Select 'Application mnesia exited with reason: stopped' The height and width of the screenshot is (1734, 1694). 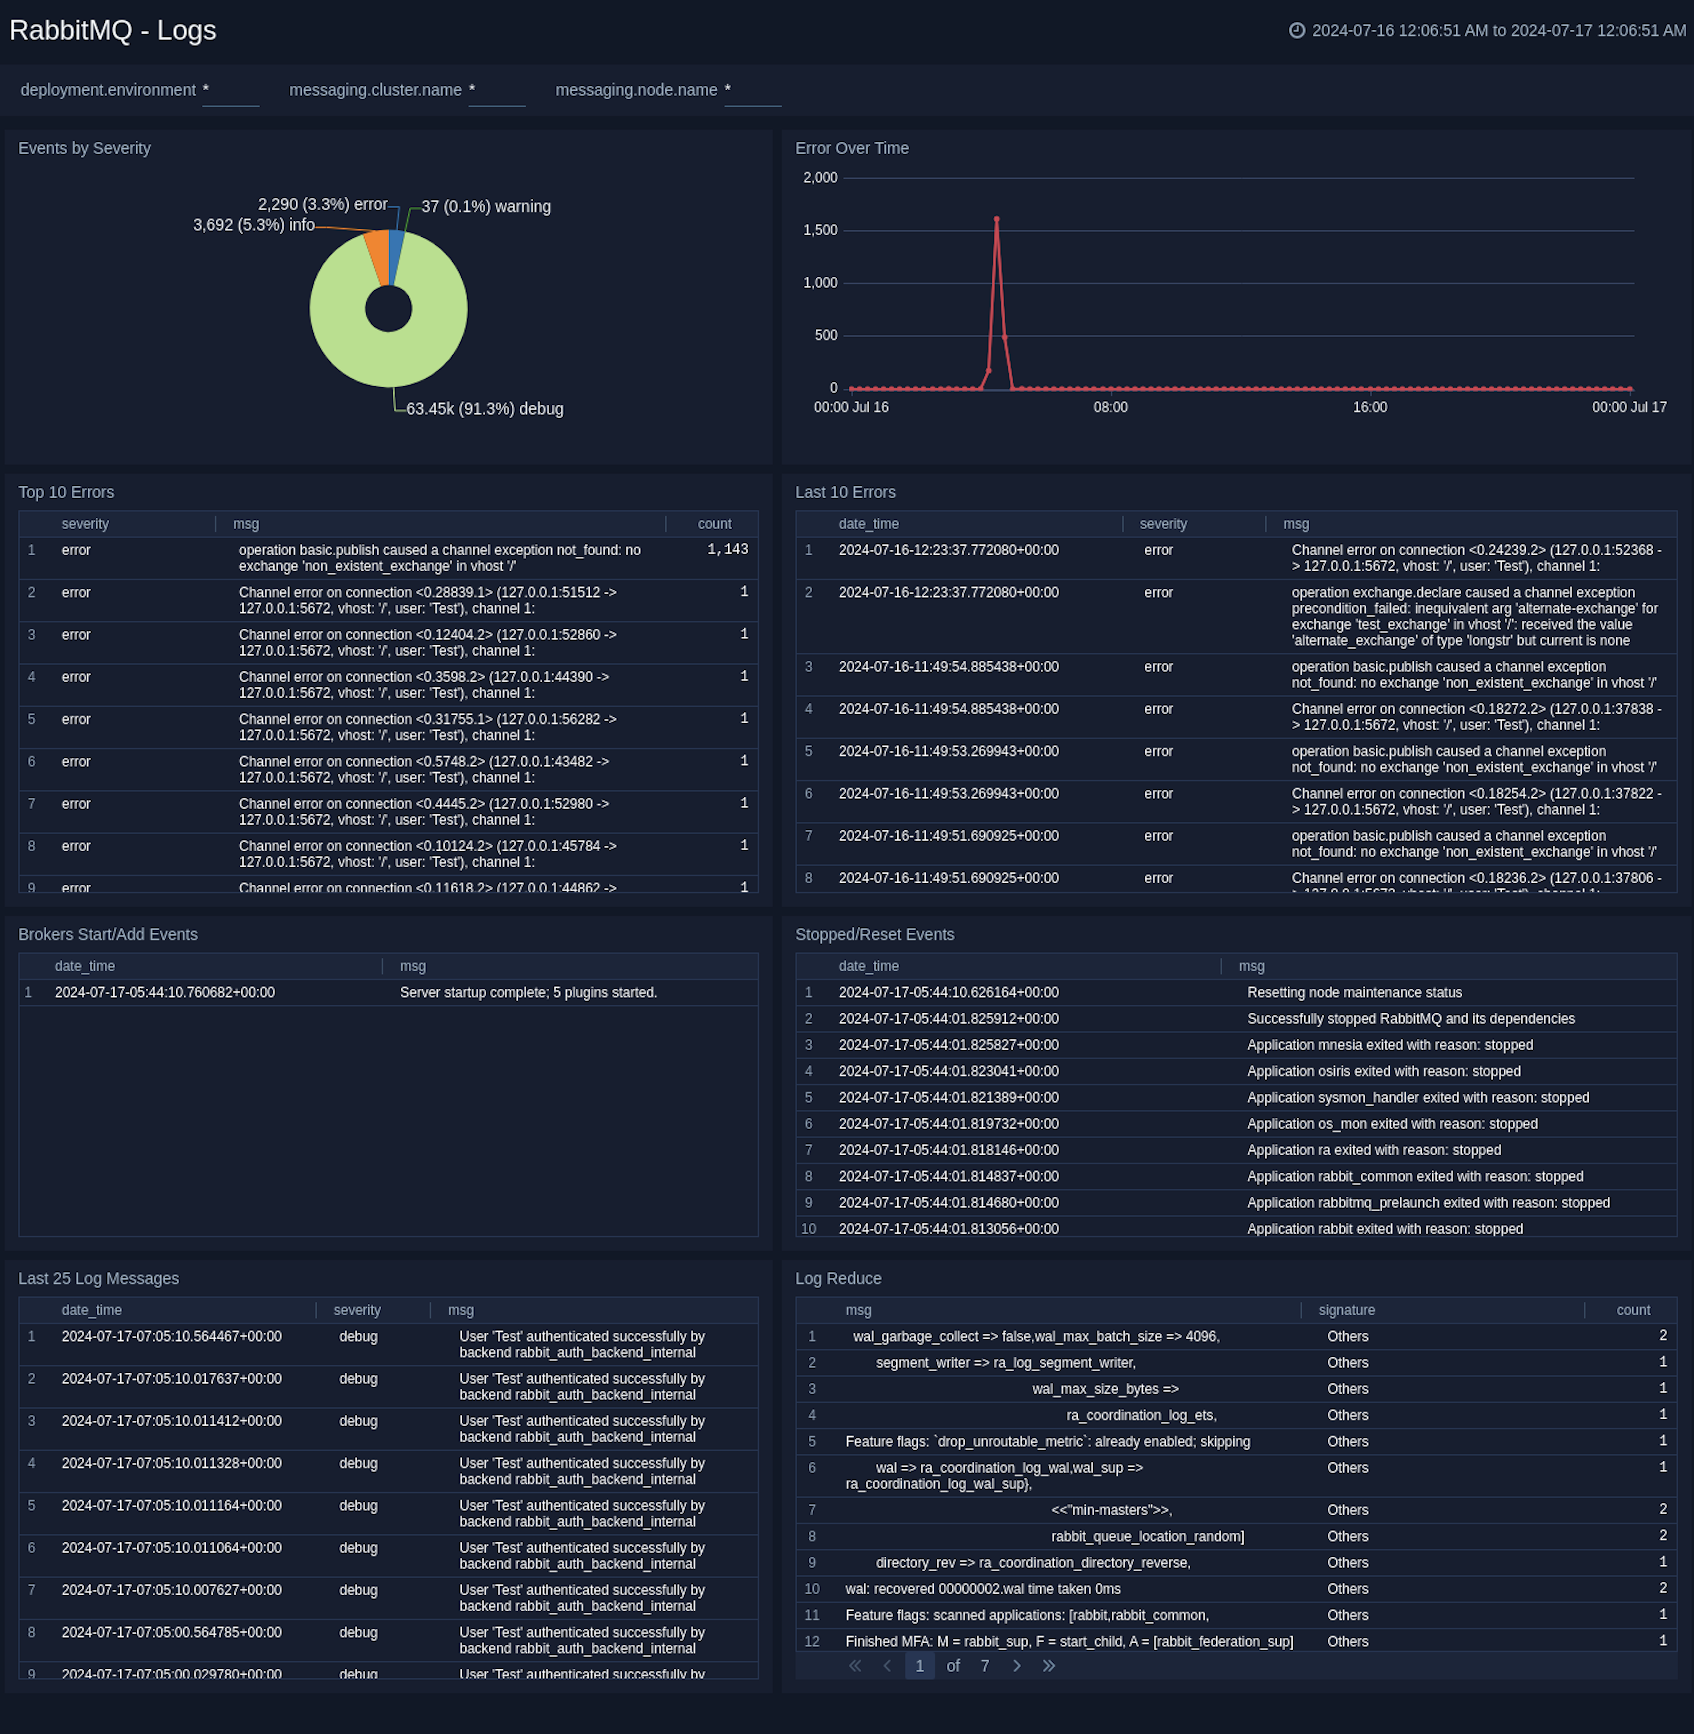pyautogui.click(x=1390, y=1045)
